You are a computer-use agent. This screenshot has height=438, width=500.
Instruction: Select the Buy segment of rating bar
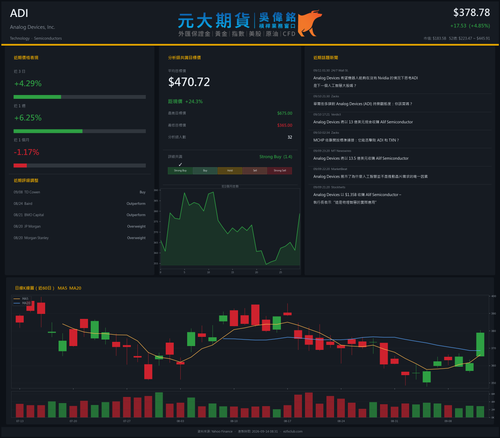(x=205, y=171)
